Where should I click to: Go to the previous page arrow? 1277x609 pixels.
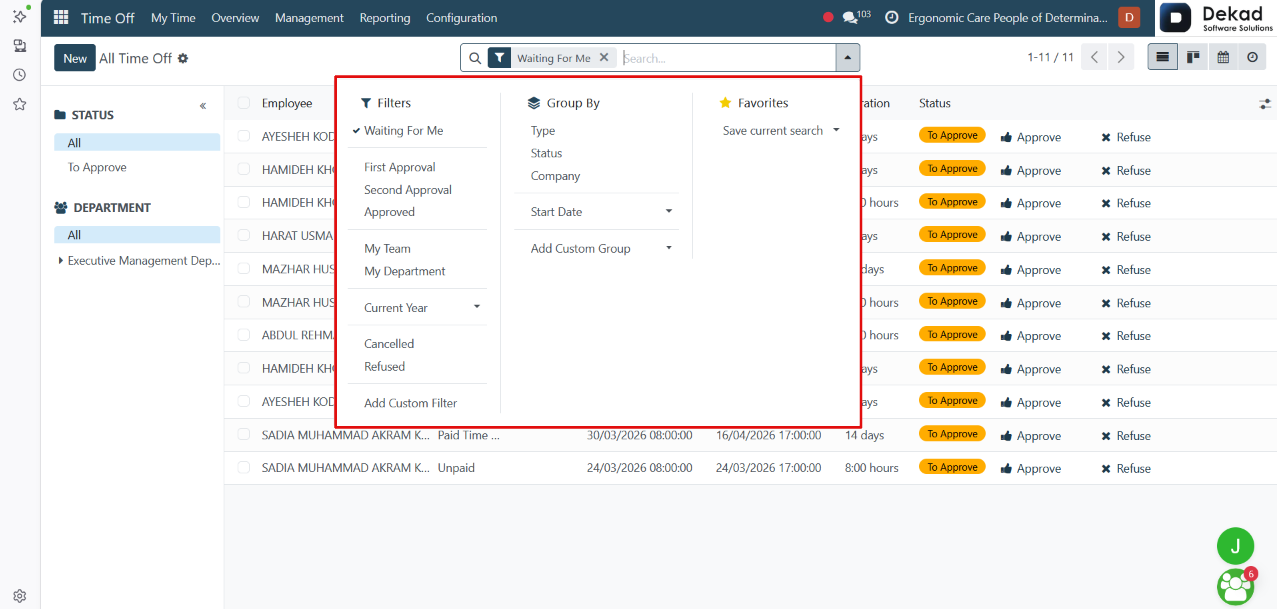[1095, 58]
